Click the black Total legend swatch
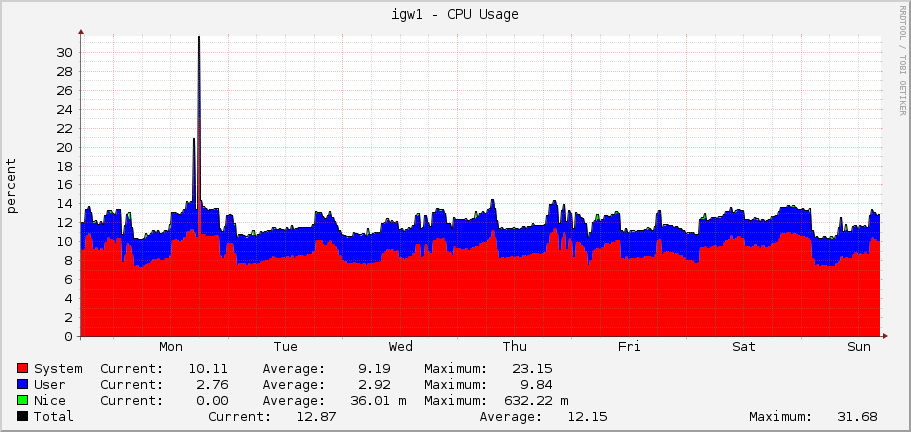 23,417
